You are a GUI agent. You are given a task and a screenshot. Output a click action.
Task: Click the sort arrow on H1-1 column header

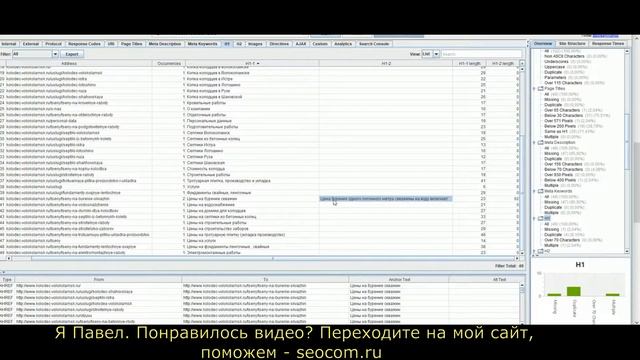(x=258, y=64)
